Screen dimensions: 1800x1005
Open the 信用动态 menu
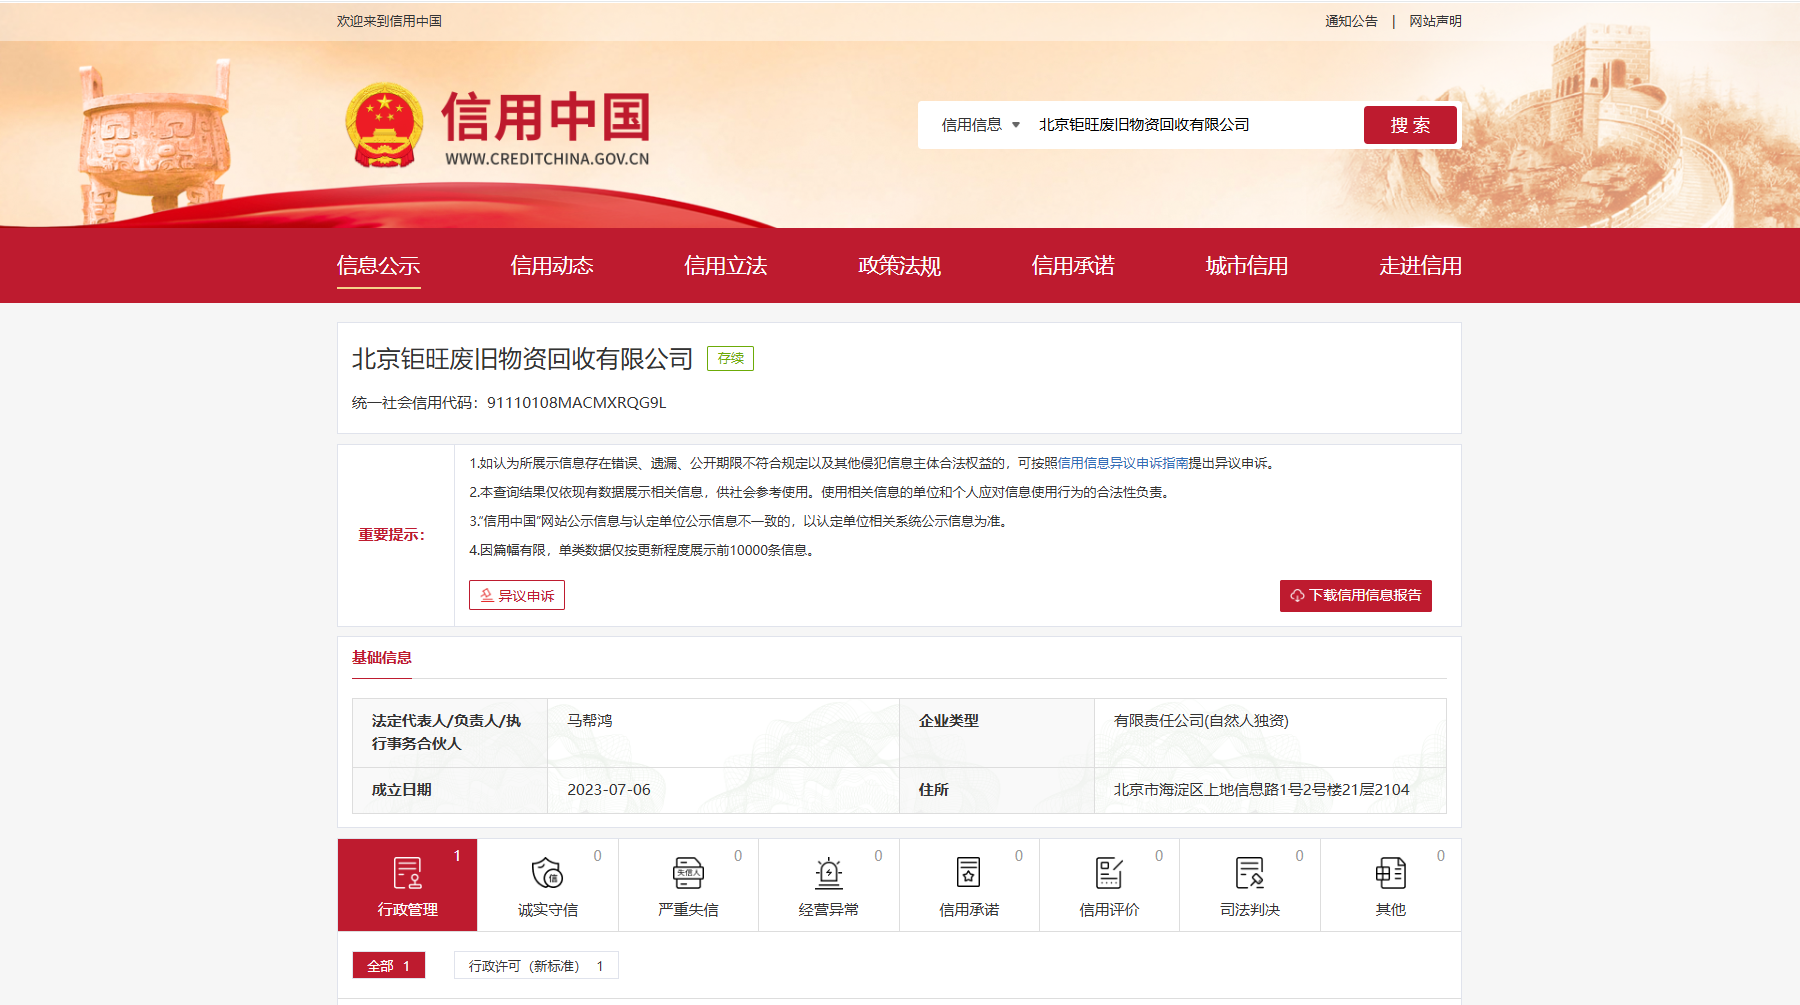(x=552, y=266)
